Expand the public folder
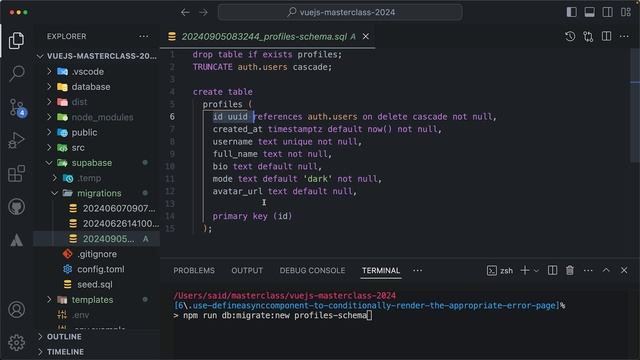 pyautogui.click(x=96, y=132)
